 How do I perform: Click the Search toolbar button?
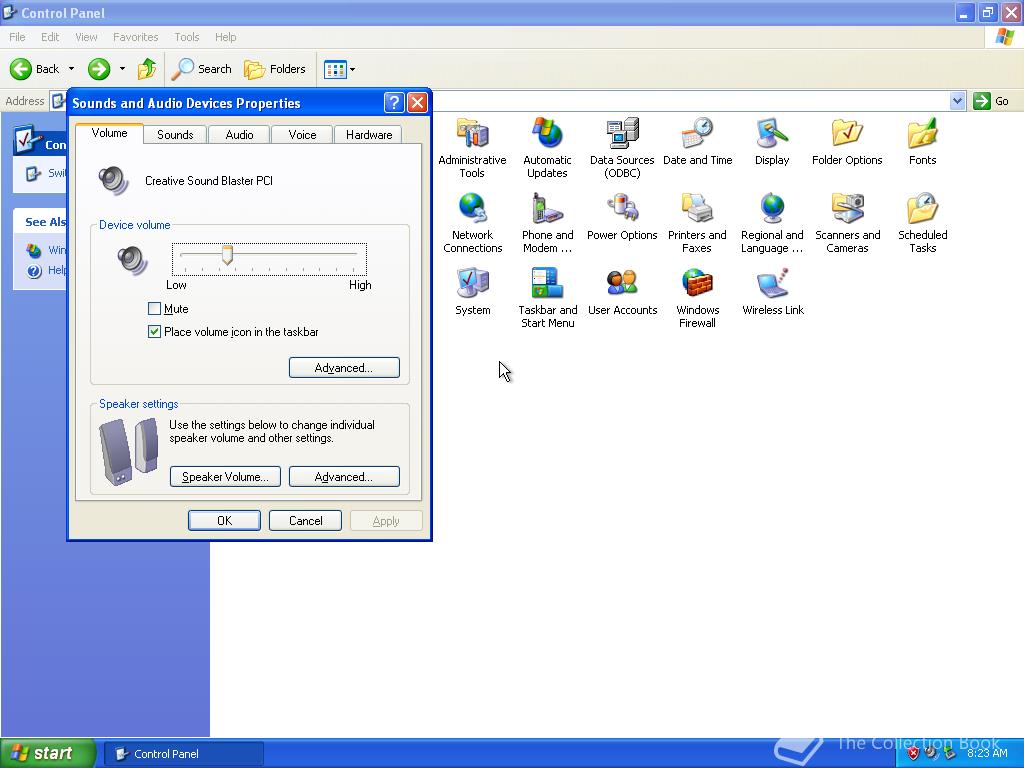pos(202,69)
